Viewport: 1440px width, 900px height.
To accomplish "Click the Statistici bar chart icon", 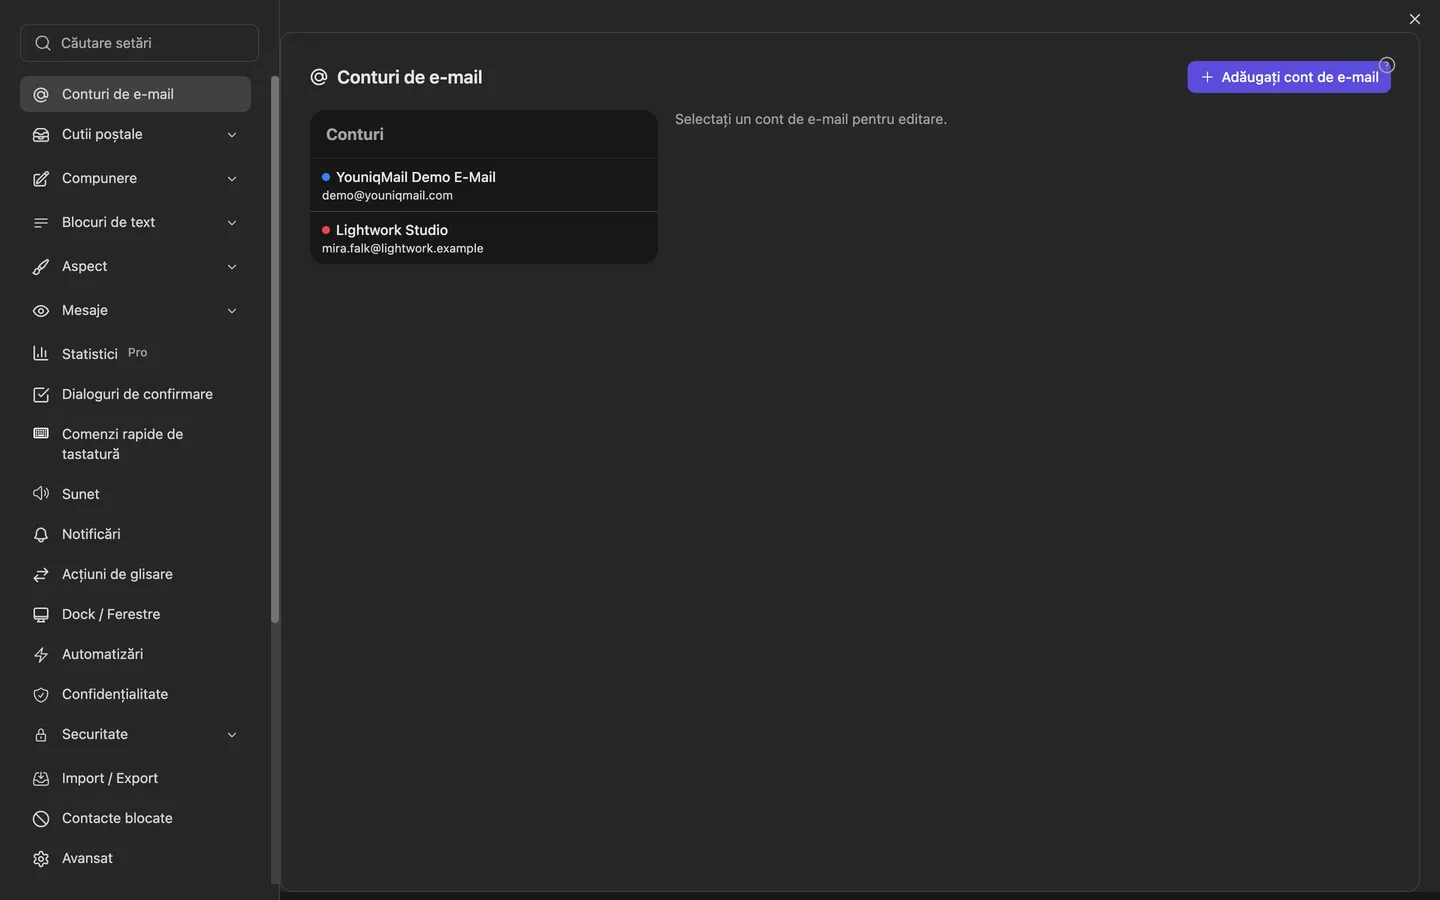I will point(41,353).
